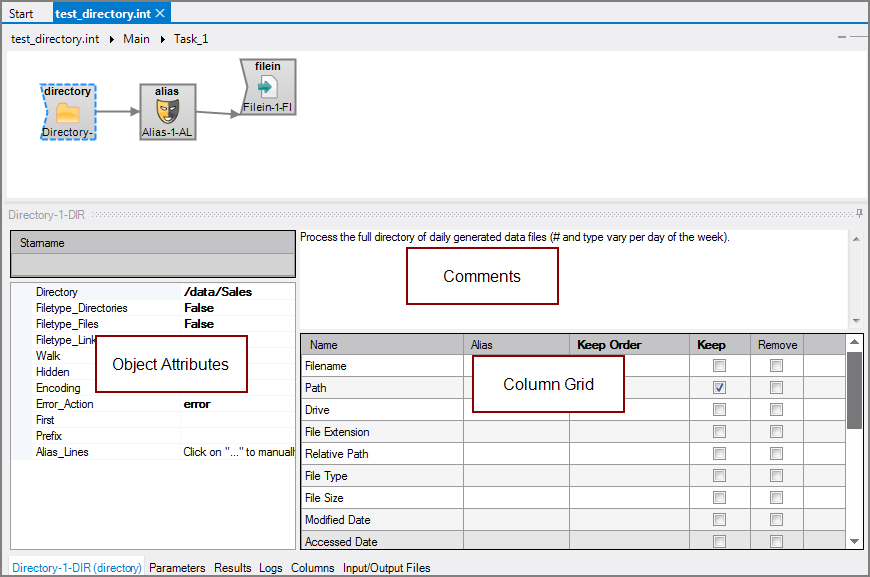Screen dimensions: 870x577
Task: Click the Remove column header
Action: (x=777, y=345)
